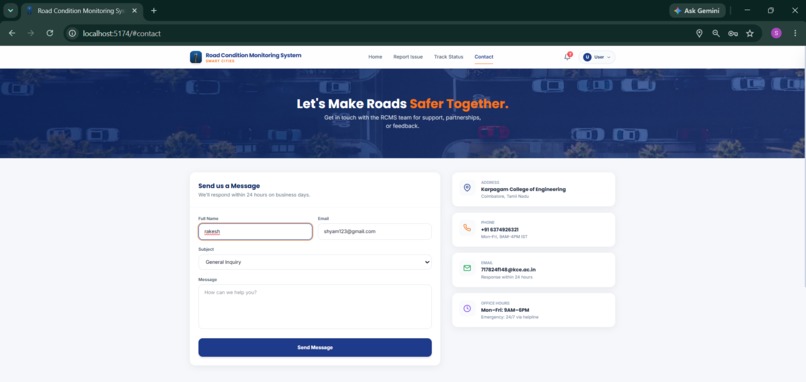806x382 pixels.
Task: Click the orange phone icon
Action: point(467,228)
